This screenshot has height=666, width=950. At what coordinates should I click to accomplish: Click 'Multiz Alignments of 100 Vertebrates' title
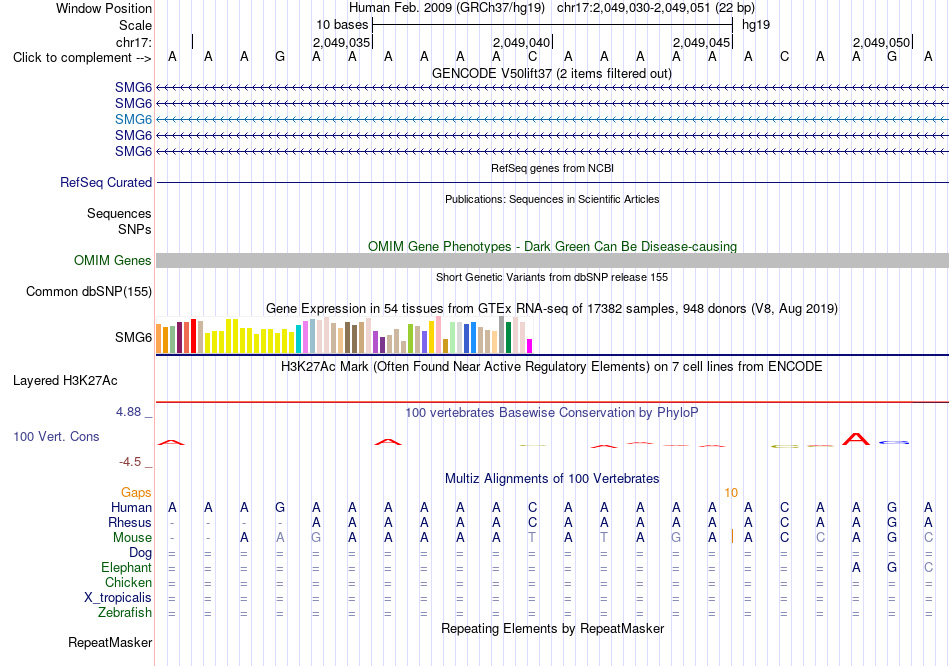[552, 479]
